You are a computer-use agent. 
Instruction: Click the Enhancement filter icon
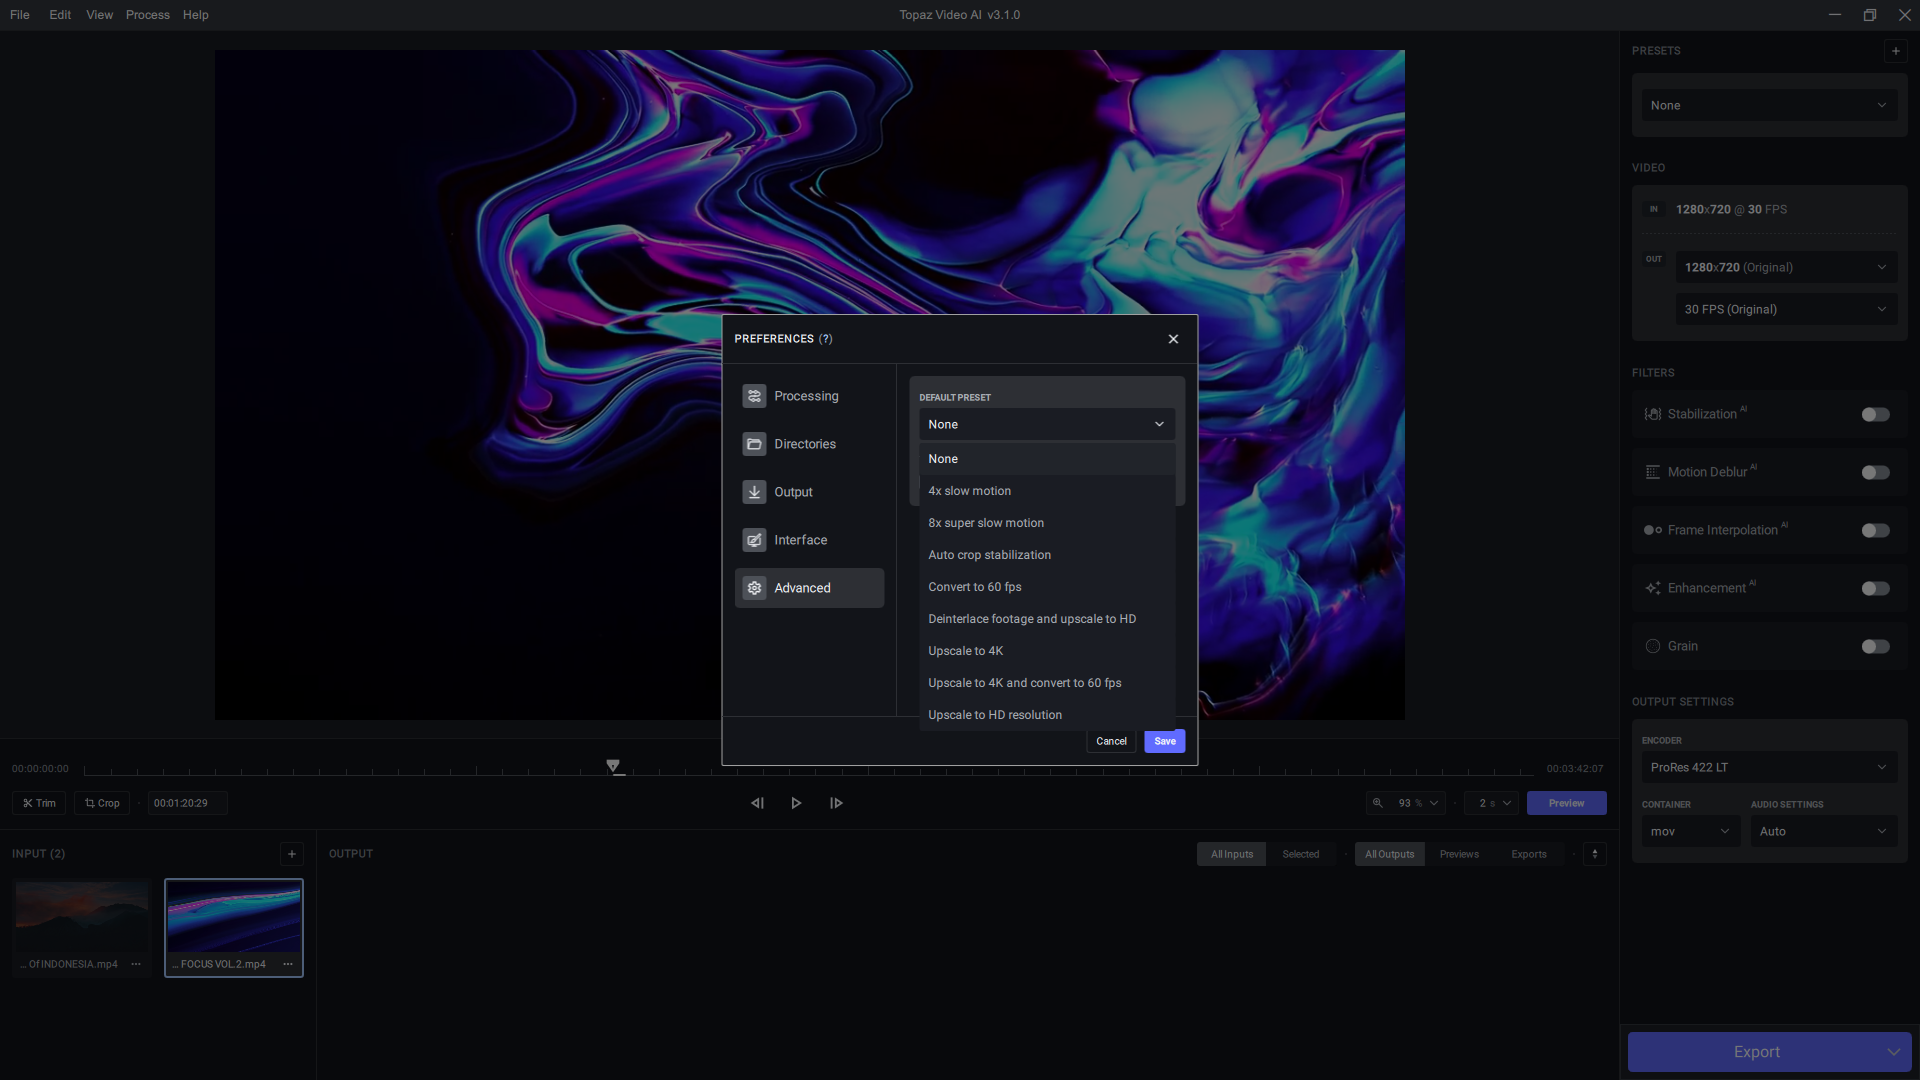pyautogui.click(x=1652, y=587)
